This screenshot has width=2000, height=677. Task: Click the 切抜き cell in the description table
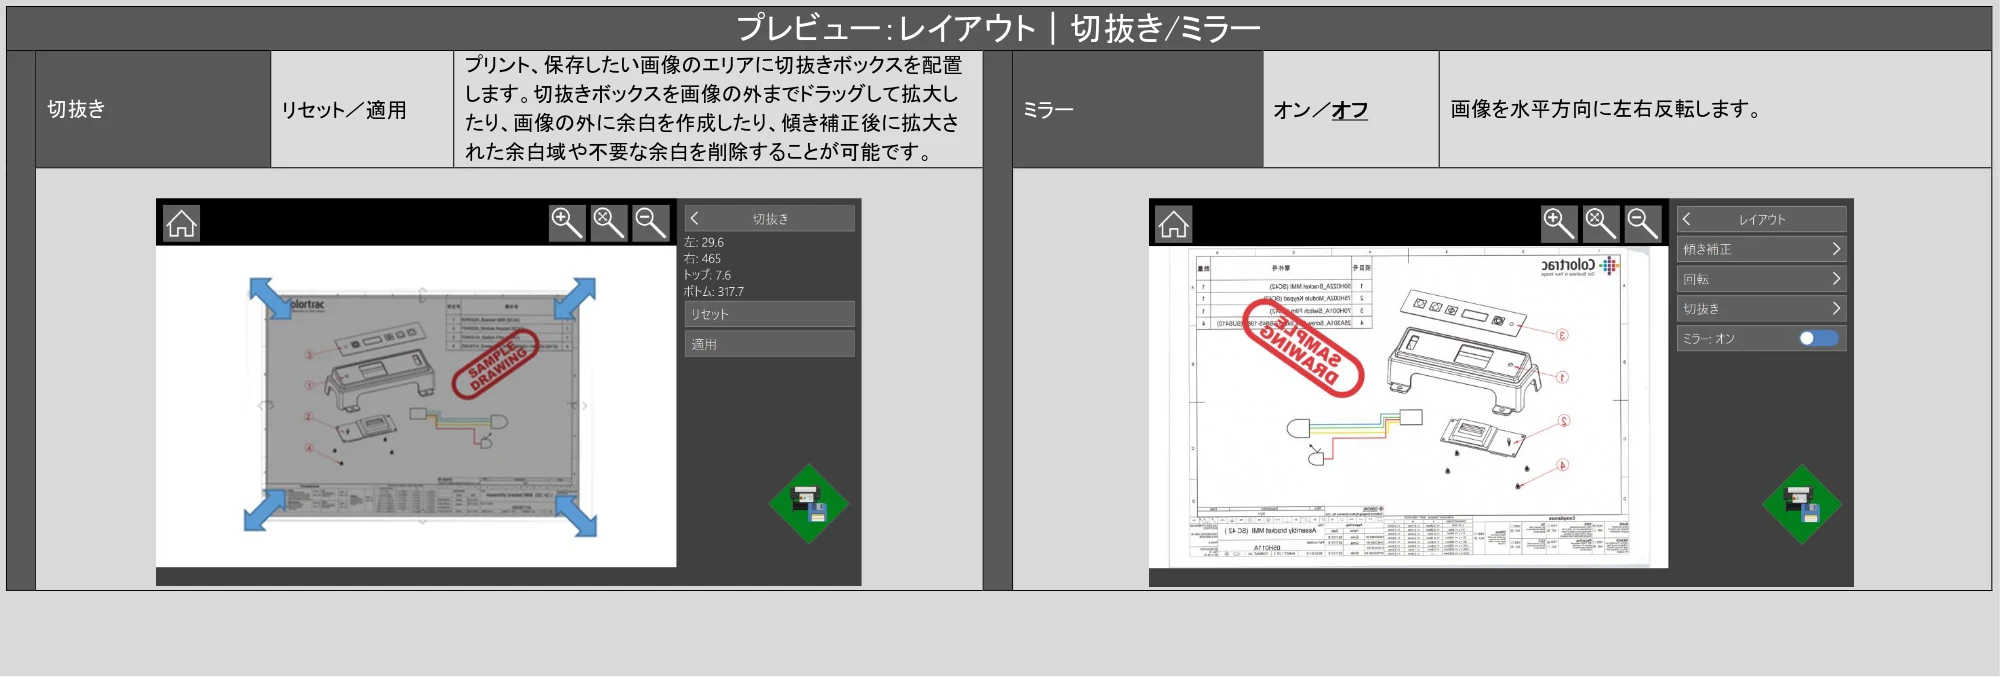153,109
